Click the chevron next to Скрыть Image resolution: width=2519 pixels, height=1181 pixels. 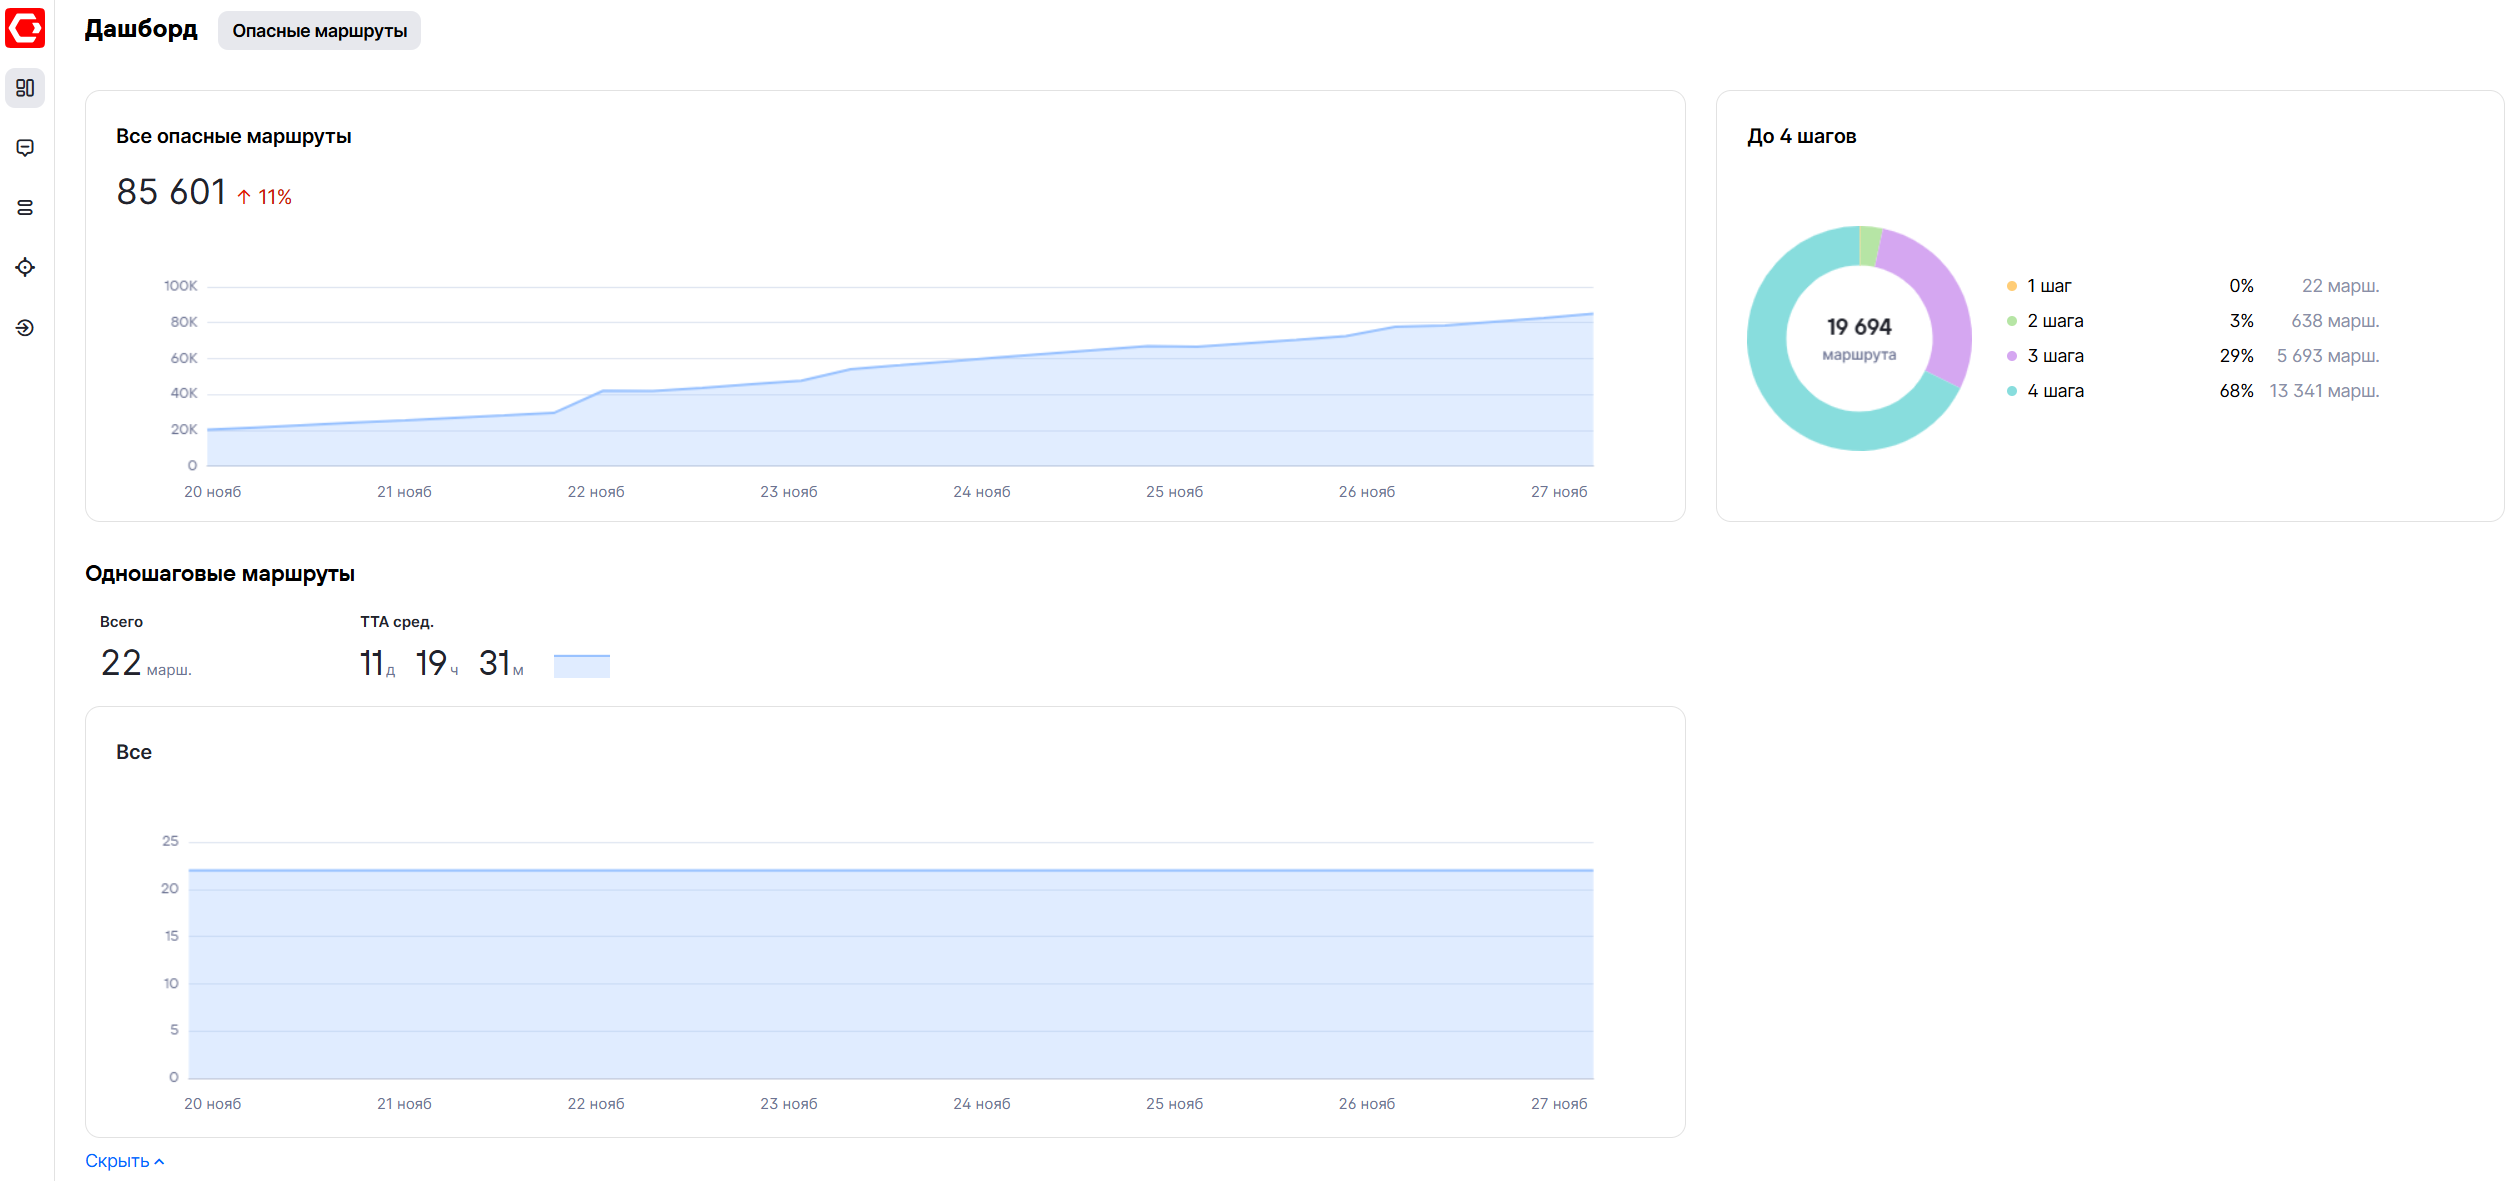(159, 1162)
